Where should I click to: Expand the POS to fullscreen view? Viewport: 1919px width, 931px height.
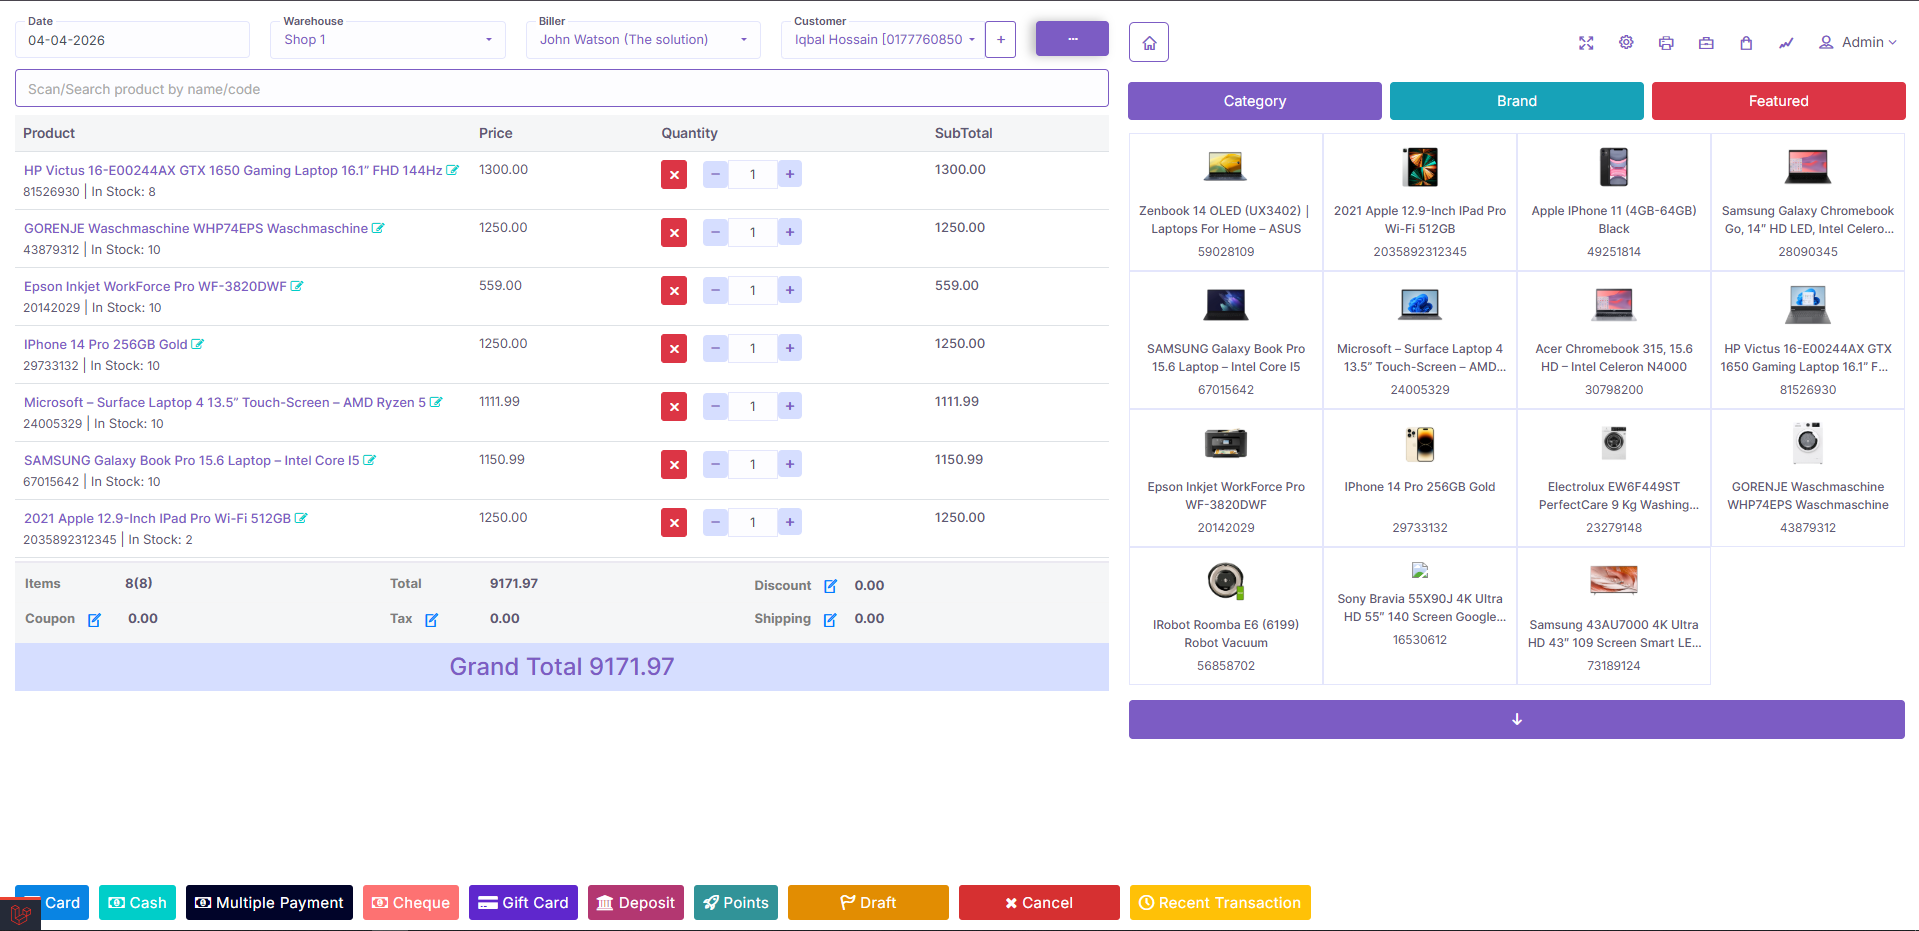pos(1586,43)
